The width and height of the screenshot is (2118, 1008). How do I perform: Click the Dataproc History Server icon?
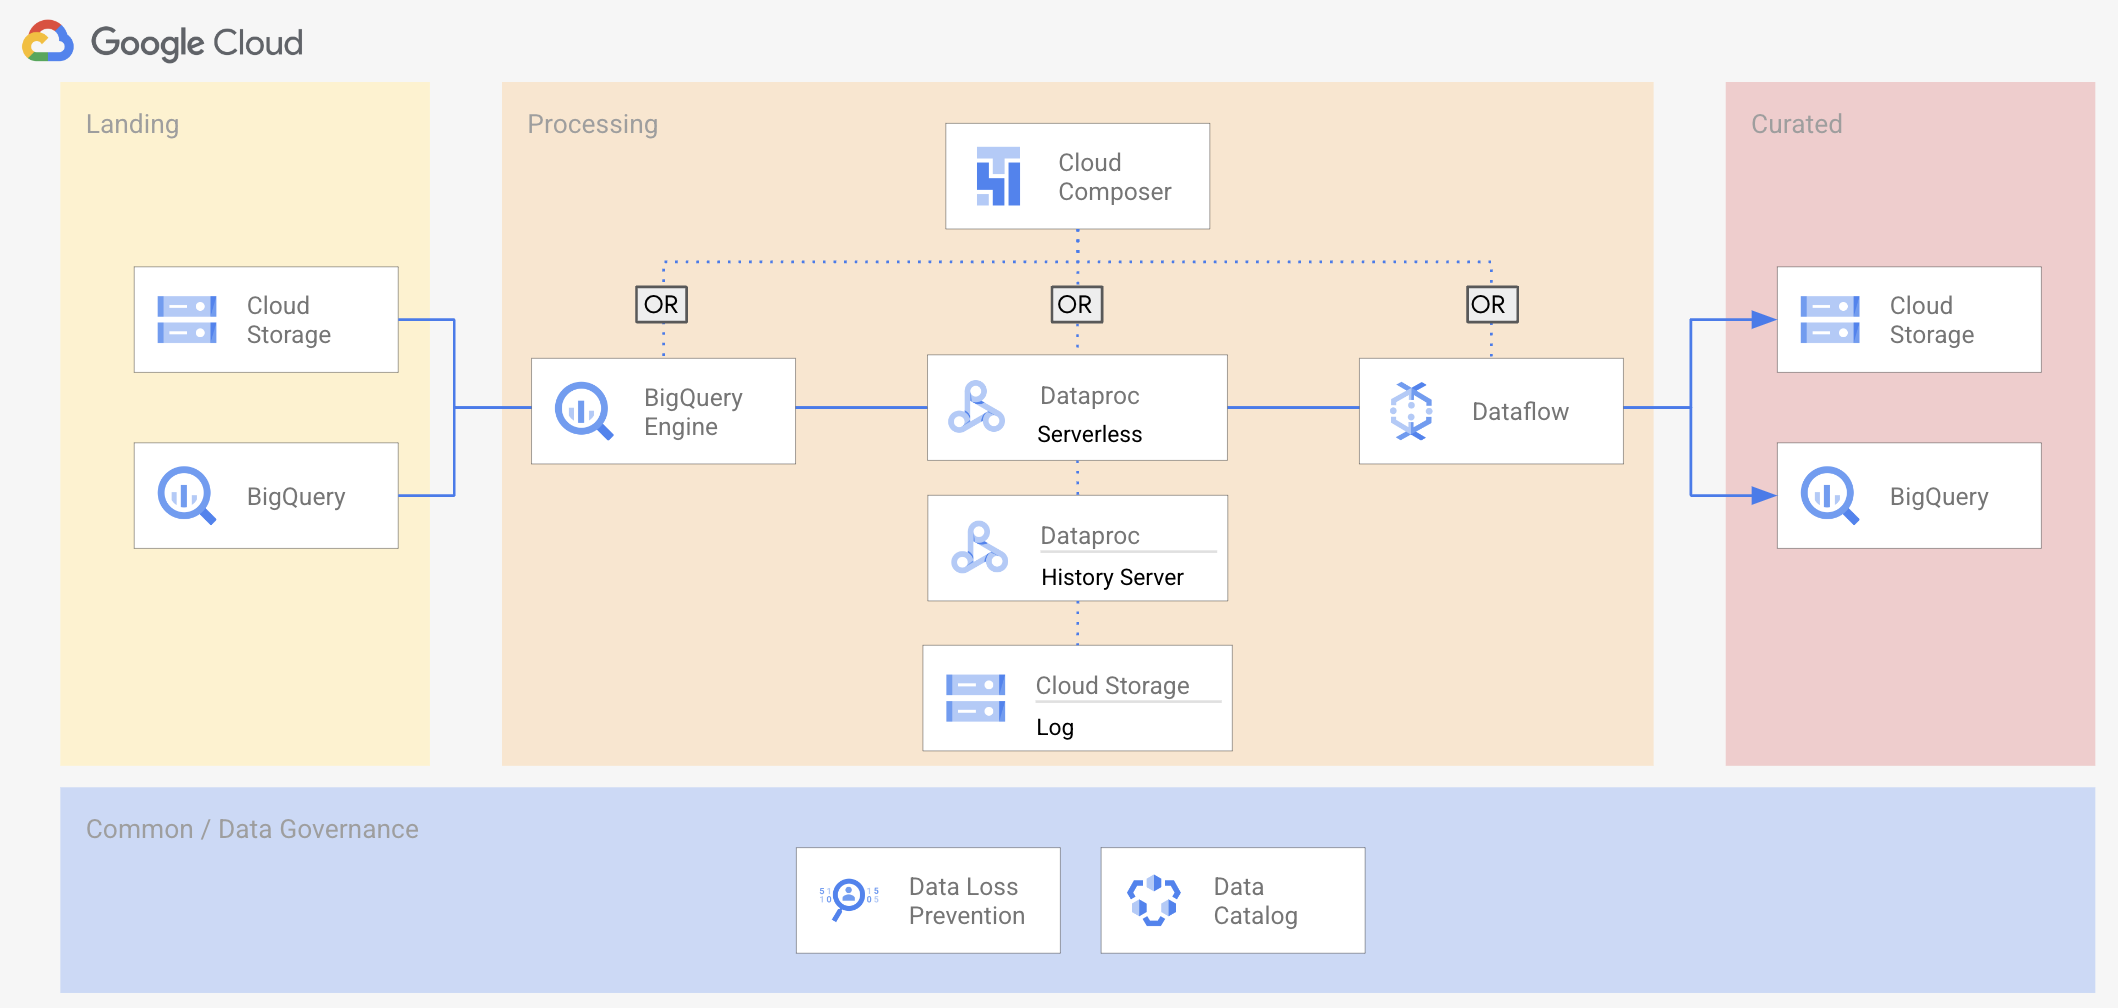[979, 547]
